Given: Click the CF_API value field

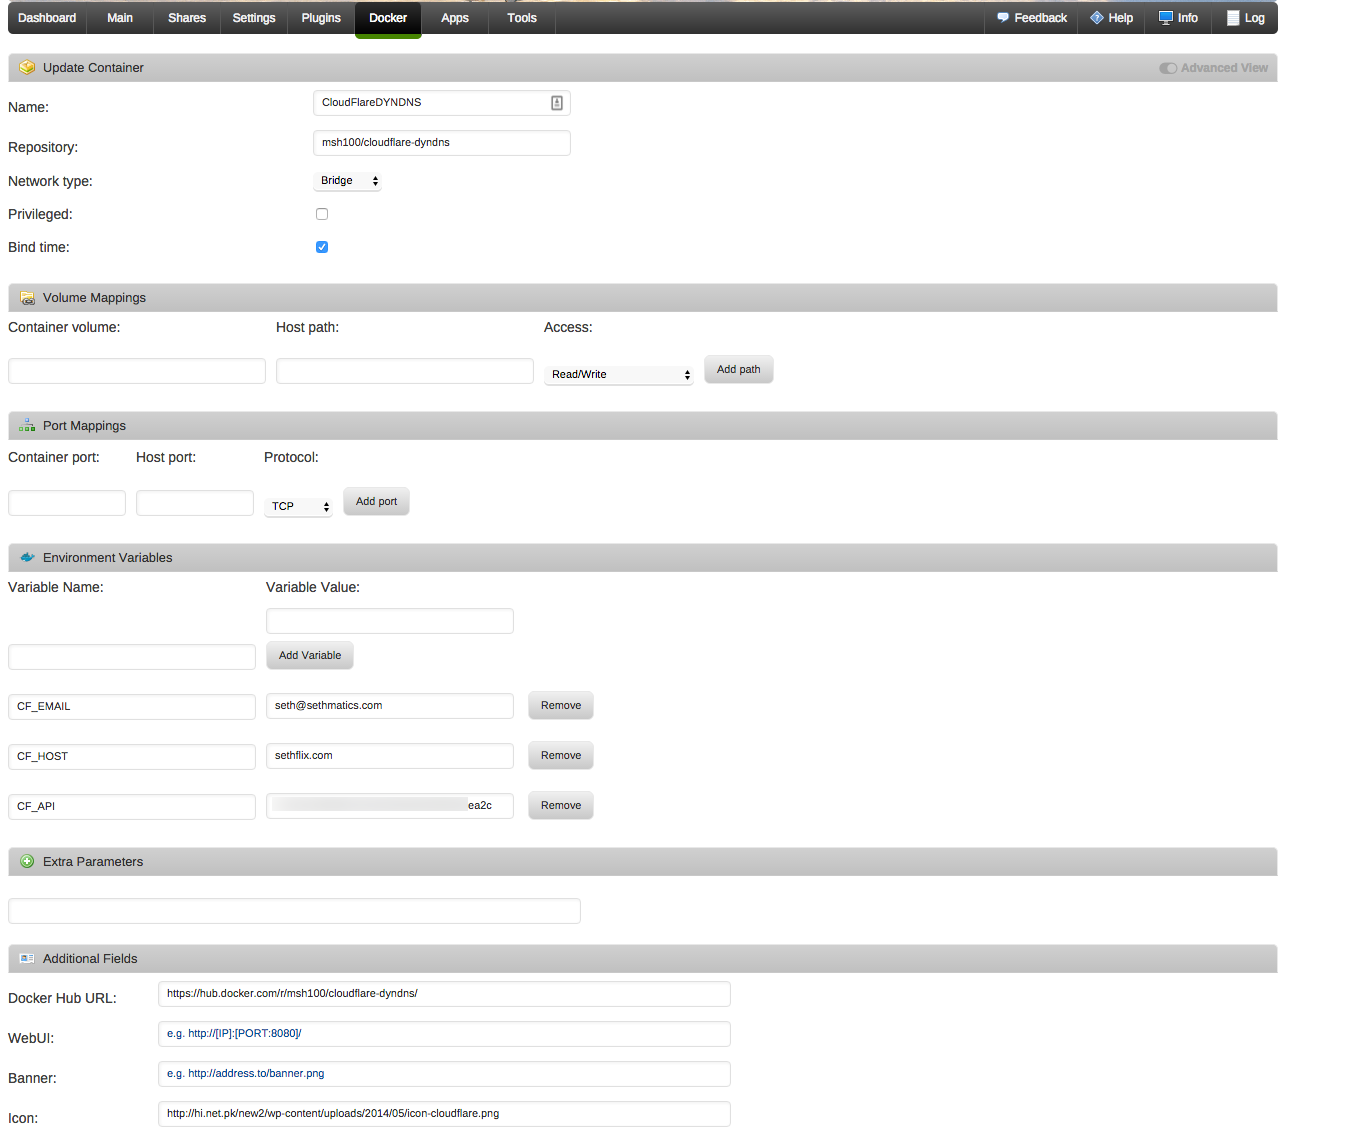Looking at the screenshot, I should coord(390,806).
